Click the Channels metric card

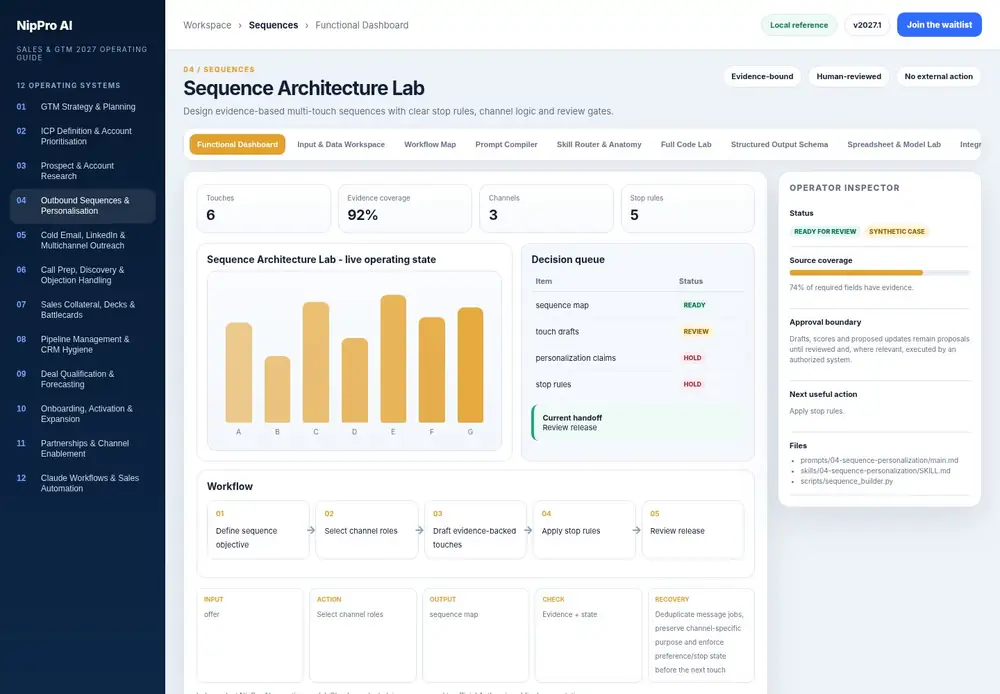click(546, 209)
